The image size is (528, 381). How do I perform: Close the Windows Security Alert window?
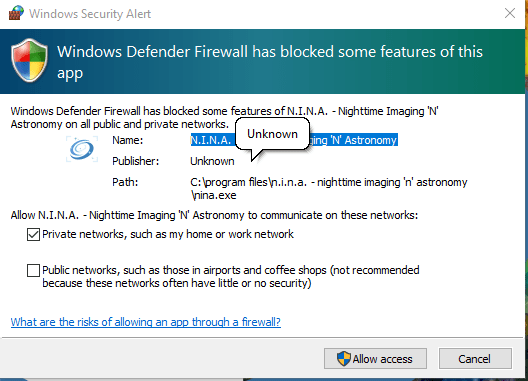point(510,13)
